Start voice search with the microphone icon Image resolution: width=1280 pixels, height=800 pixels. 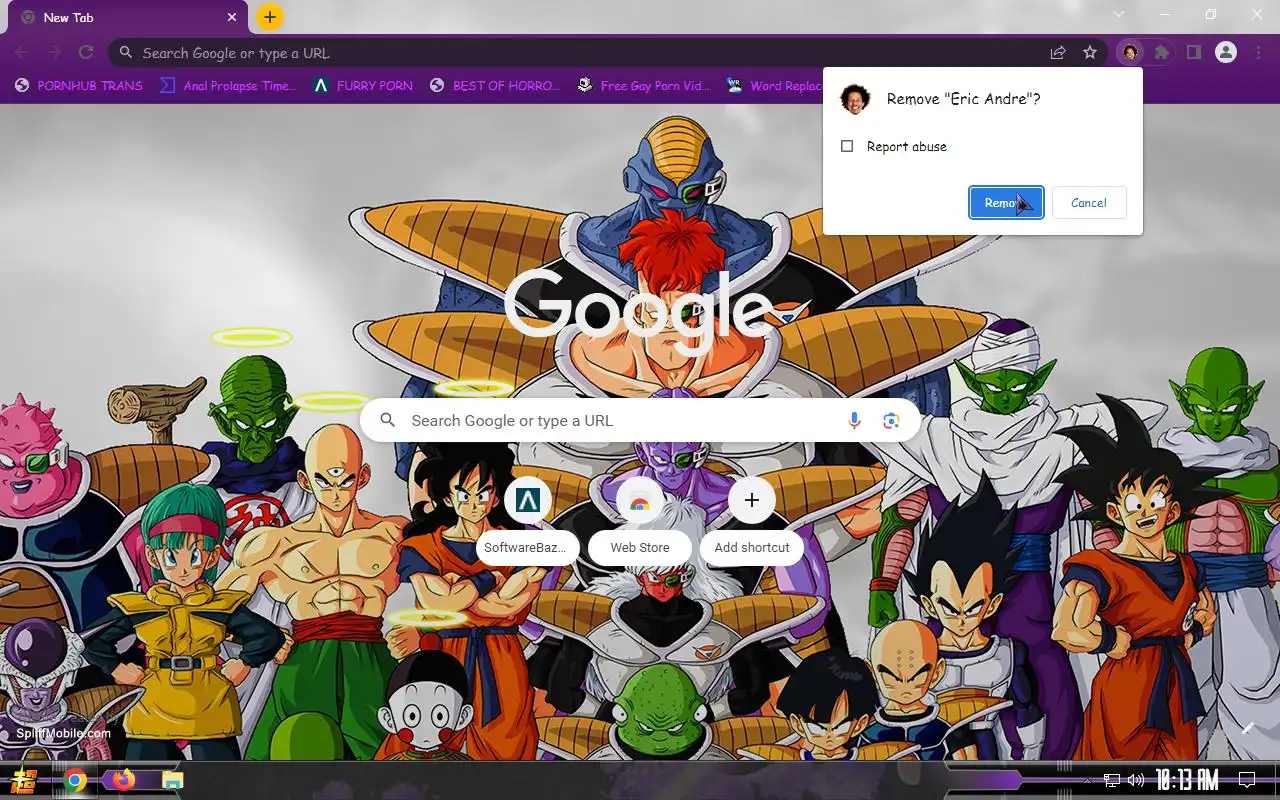854,421
